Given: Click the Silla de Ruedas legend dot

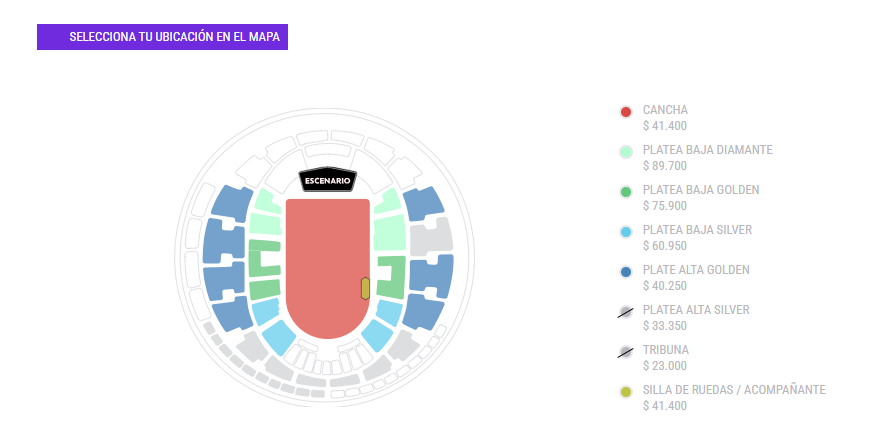Looking at the screenshot, I should (626, 392).
